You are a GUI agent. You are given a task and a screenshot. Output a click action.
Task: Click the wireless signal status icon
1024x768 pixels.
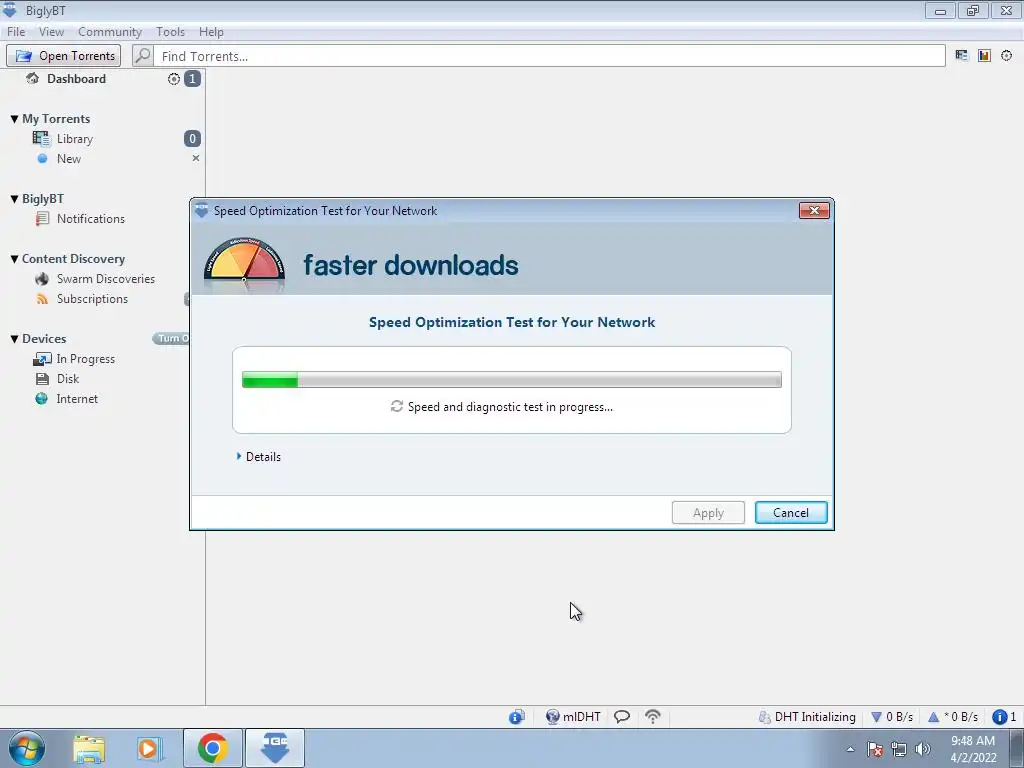(x=652, y=716)
